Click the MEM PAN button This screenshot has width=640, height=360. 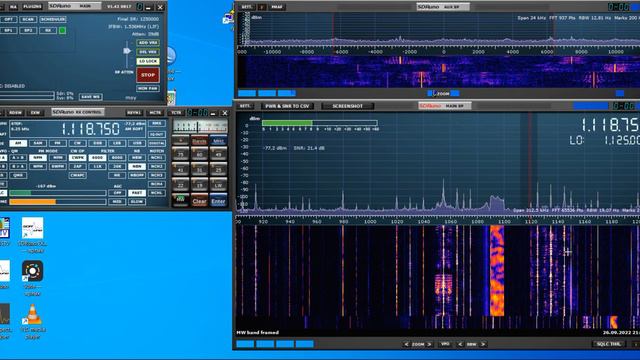(148, 88)
